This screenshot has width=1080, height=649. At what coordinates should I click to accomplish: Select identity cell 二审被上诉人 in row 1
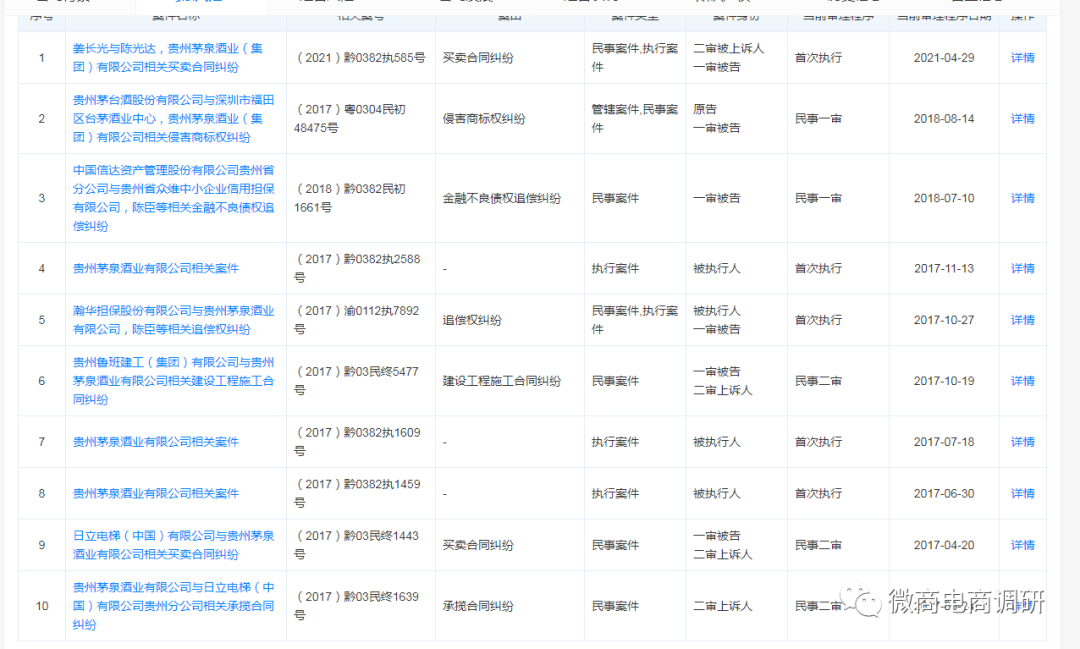728,48
